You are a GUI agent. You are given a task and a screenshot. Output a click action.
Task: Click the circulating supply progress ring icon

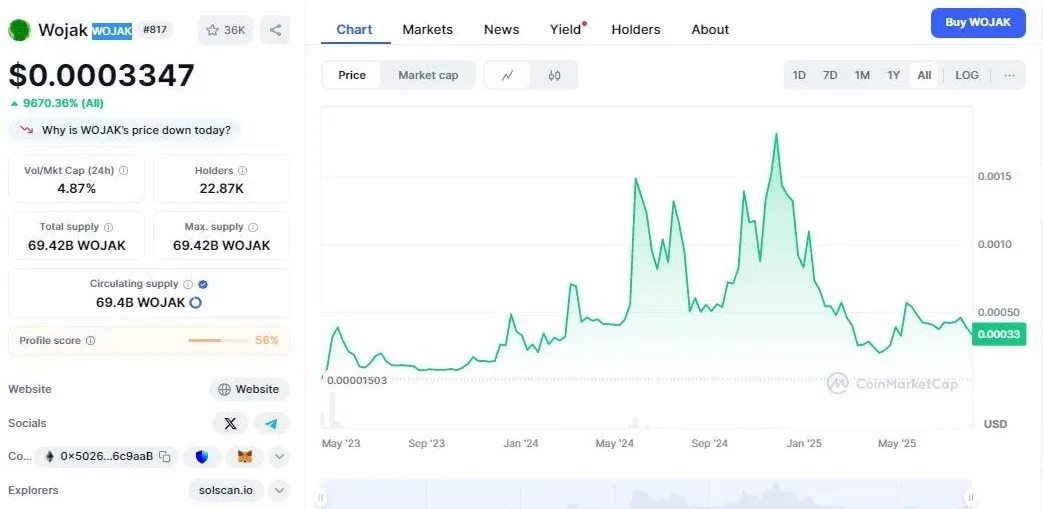coord(196,303)
